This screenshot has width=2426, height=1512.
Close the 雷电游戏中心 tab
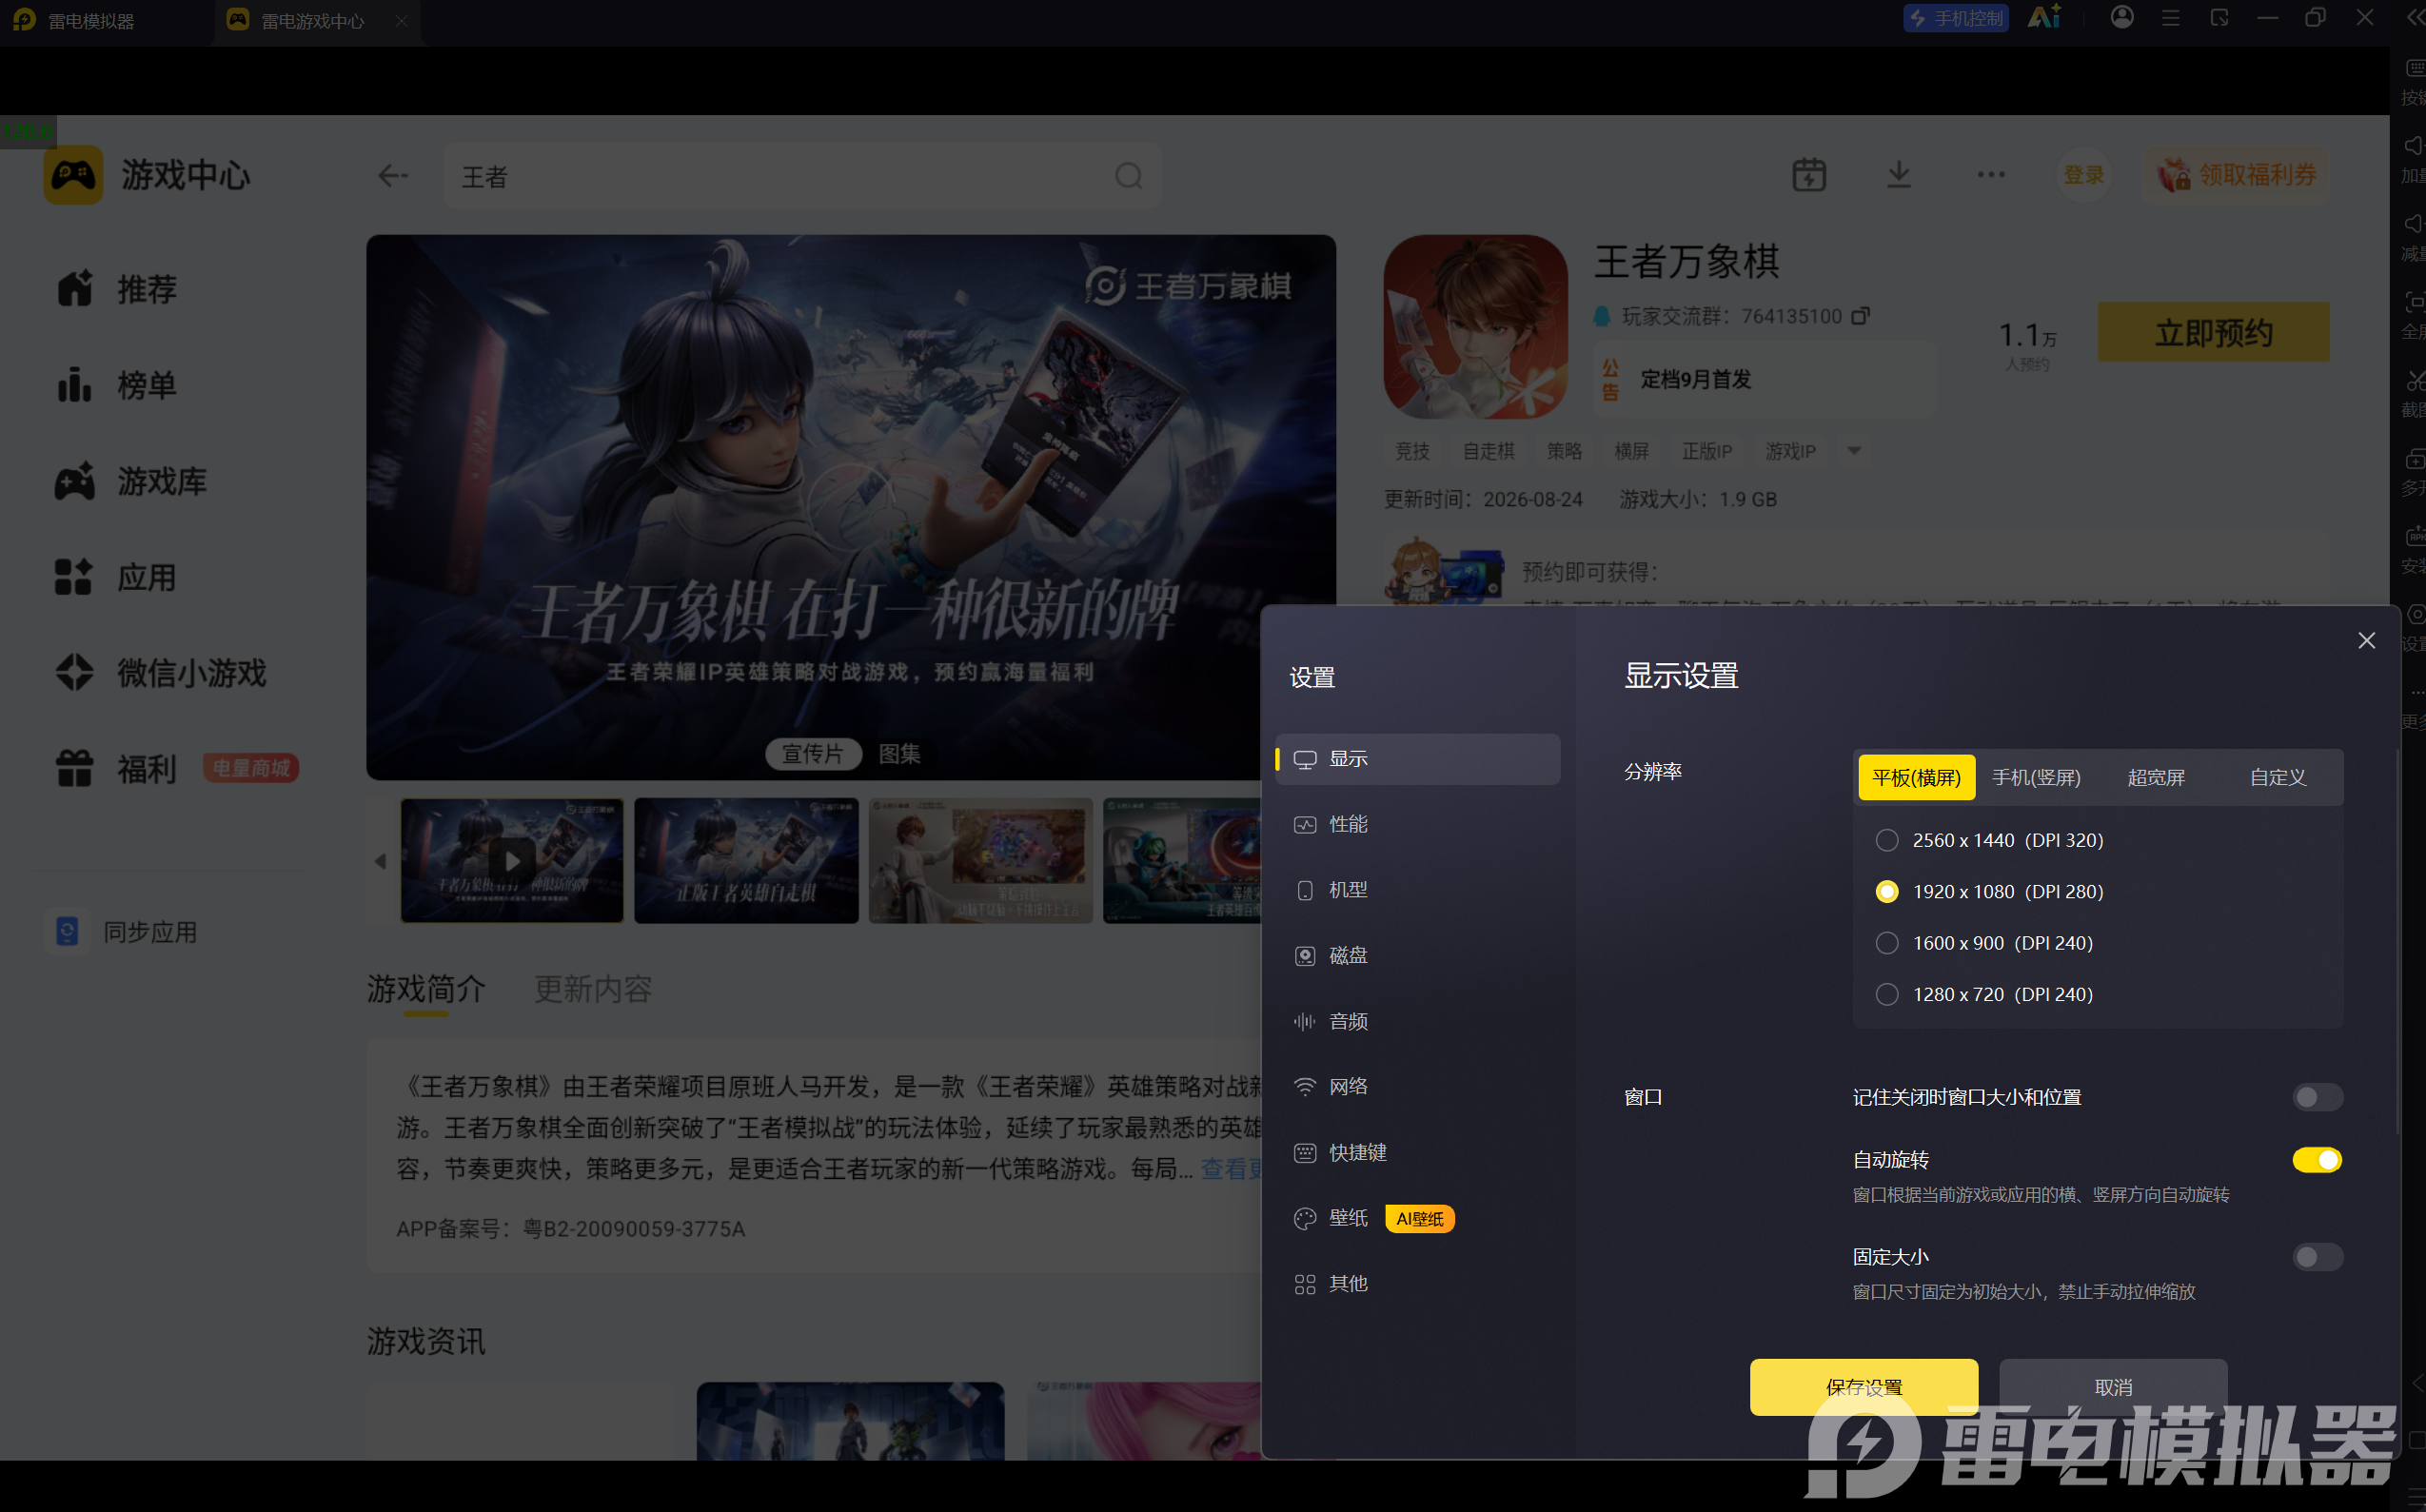[x=401, y=21]
